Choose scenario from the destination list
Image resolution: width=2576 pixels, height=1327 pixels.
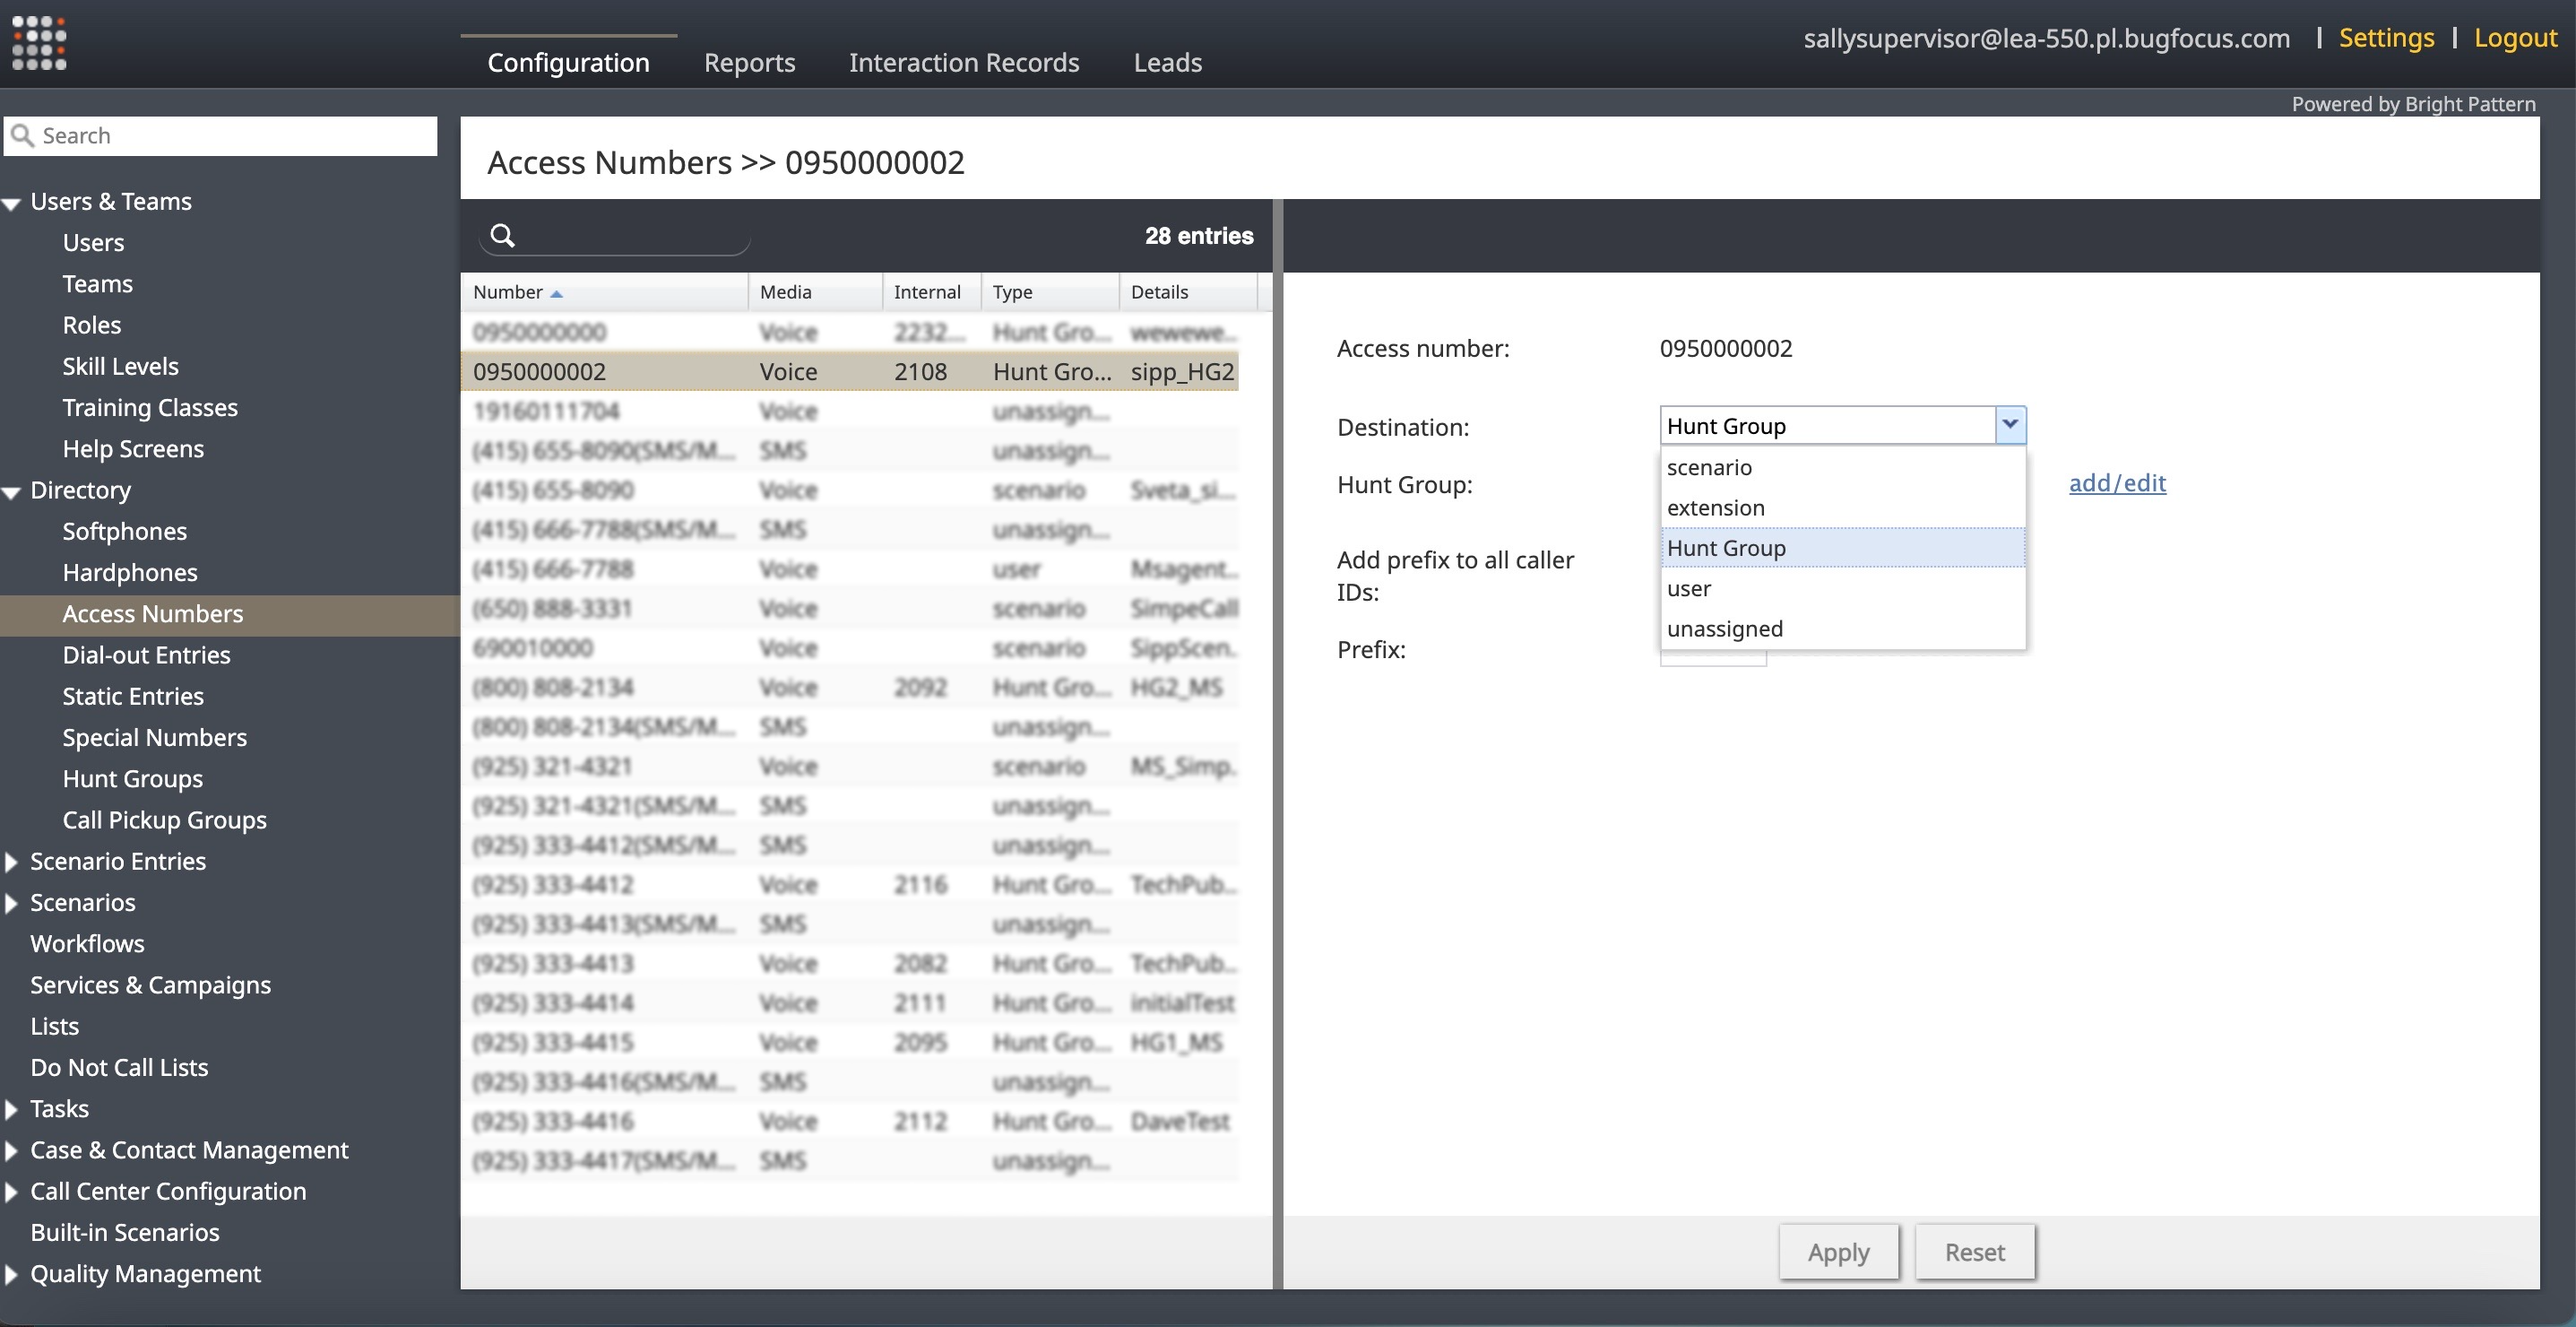click(x=1843, y=467)
